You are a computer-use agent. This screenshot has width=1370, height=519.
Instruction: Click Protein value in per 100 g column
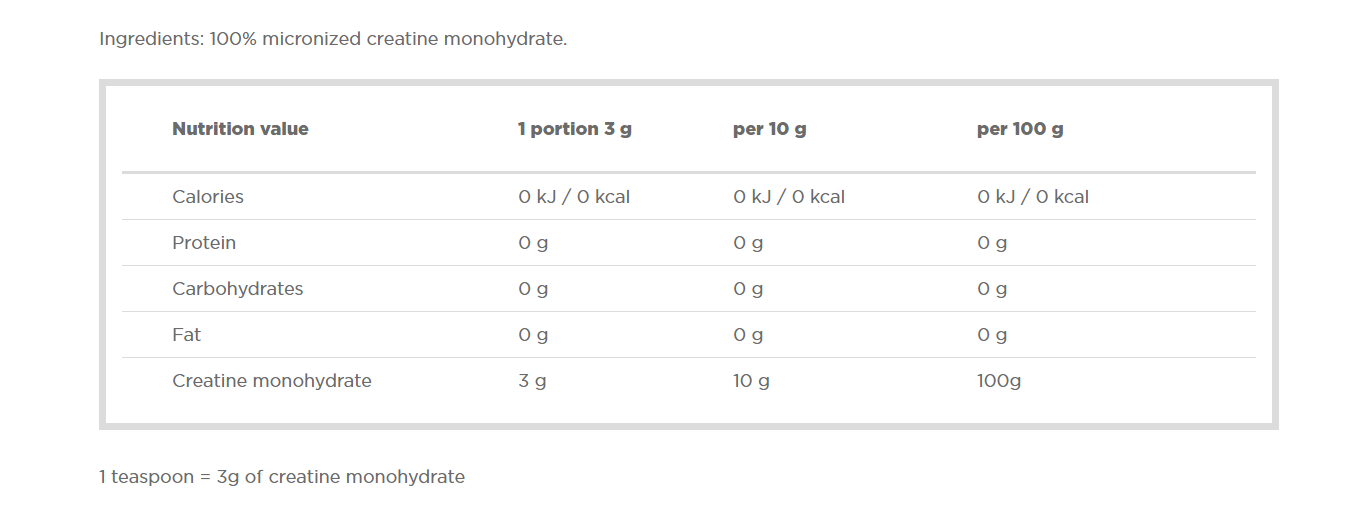click(992, 243)
